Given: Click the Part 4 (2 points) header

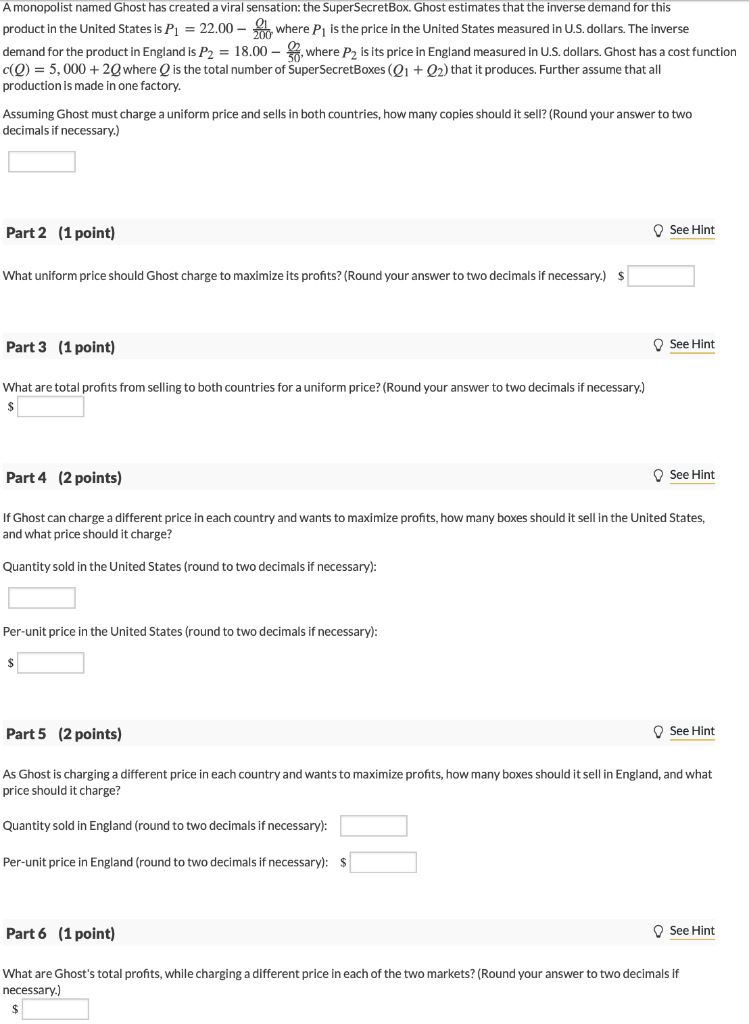Looking at the screenshot, I should tap(64, 477).
